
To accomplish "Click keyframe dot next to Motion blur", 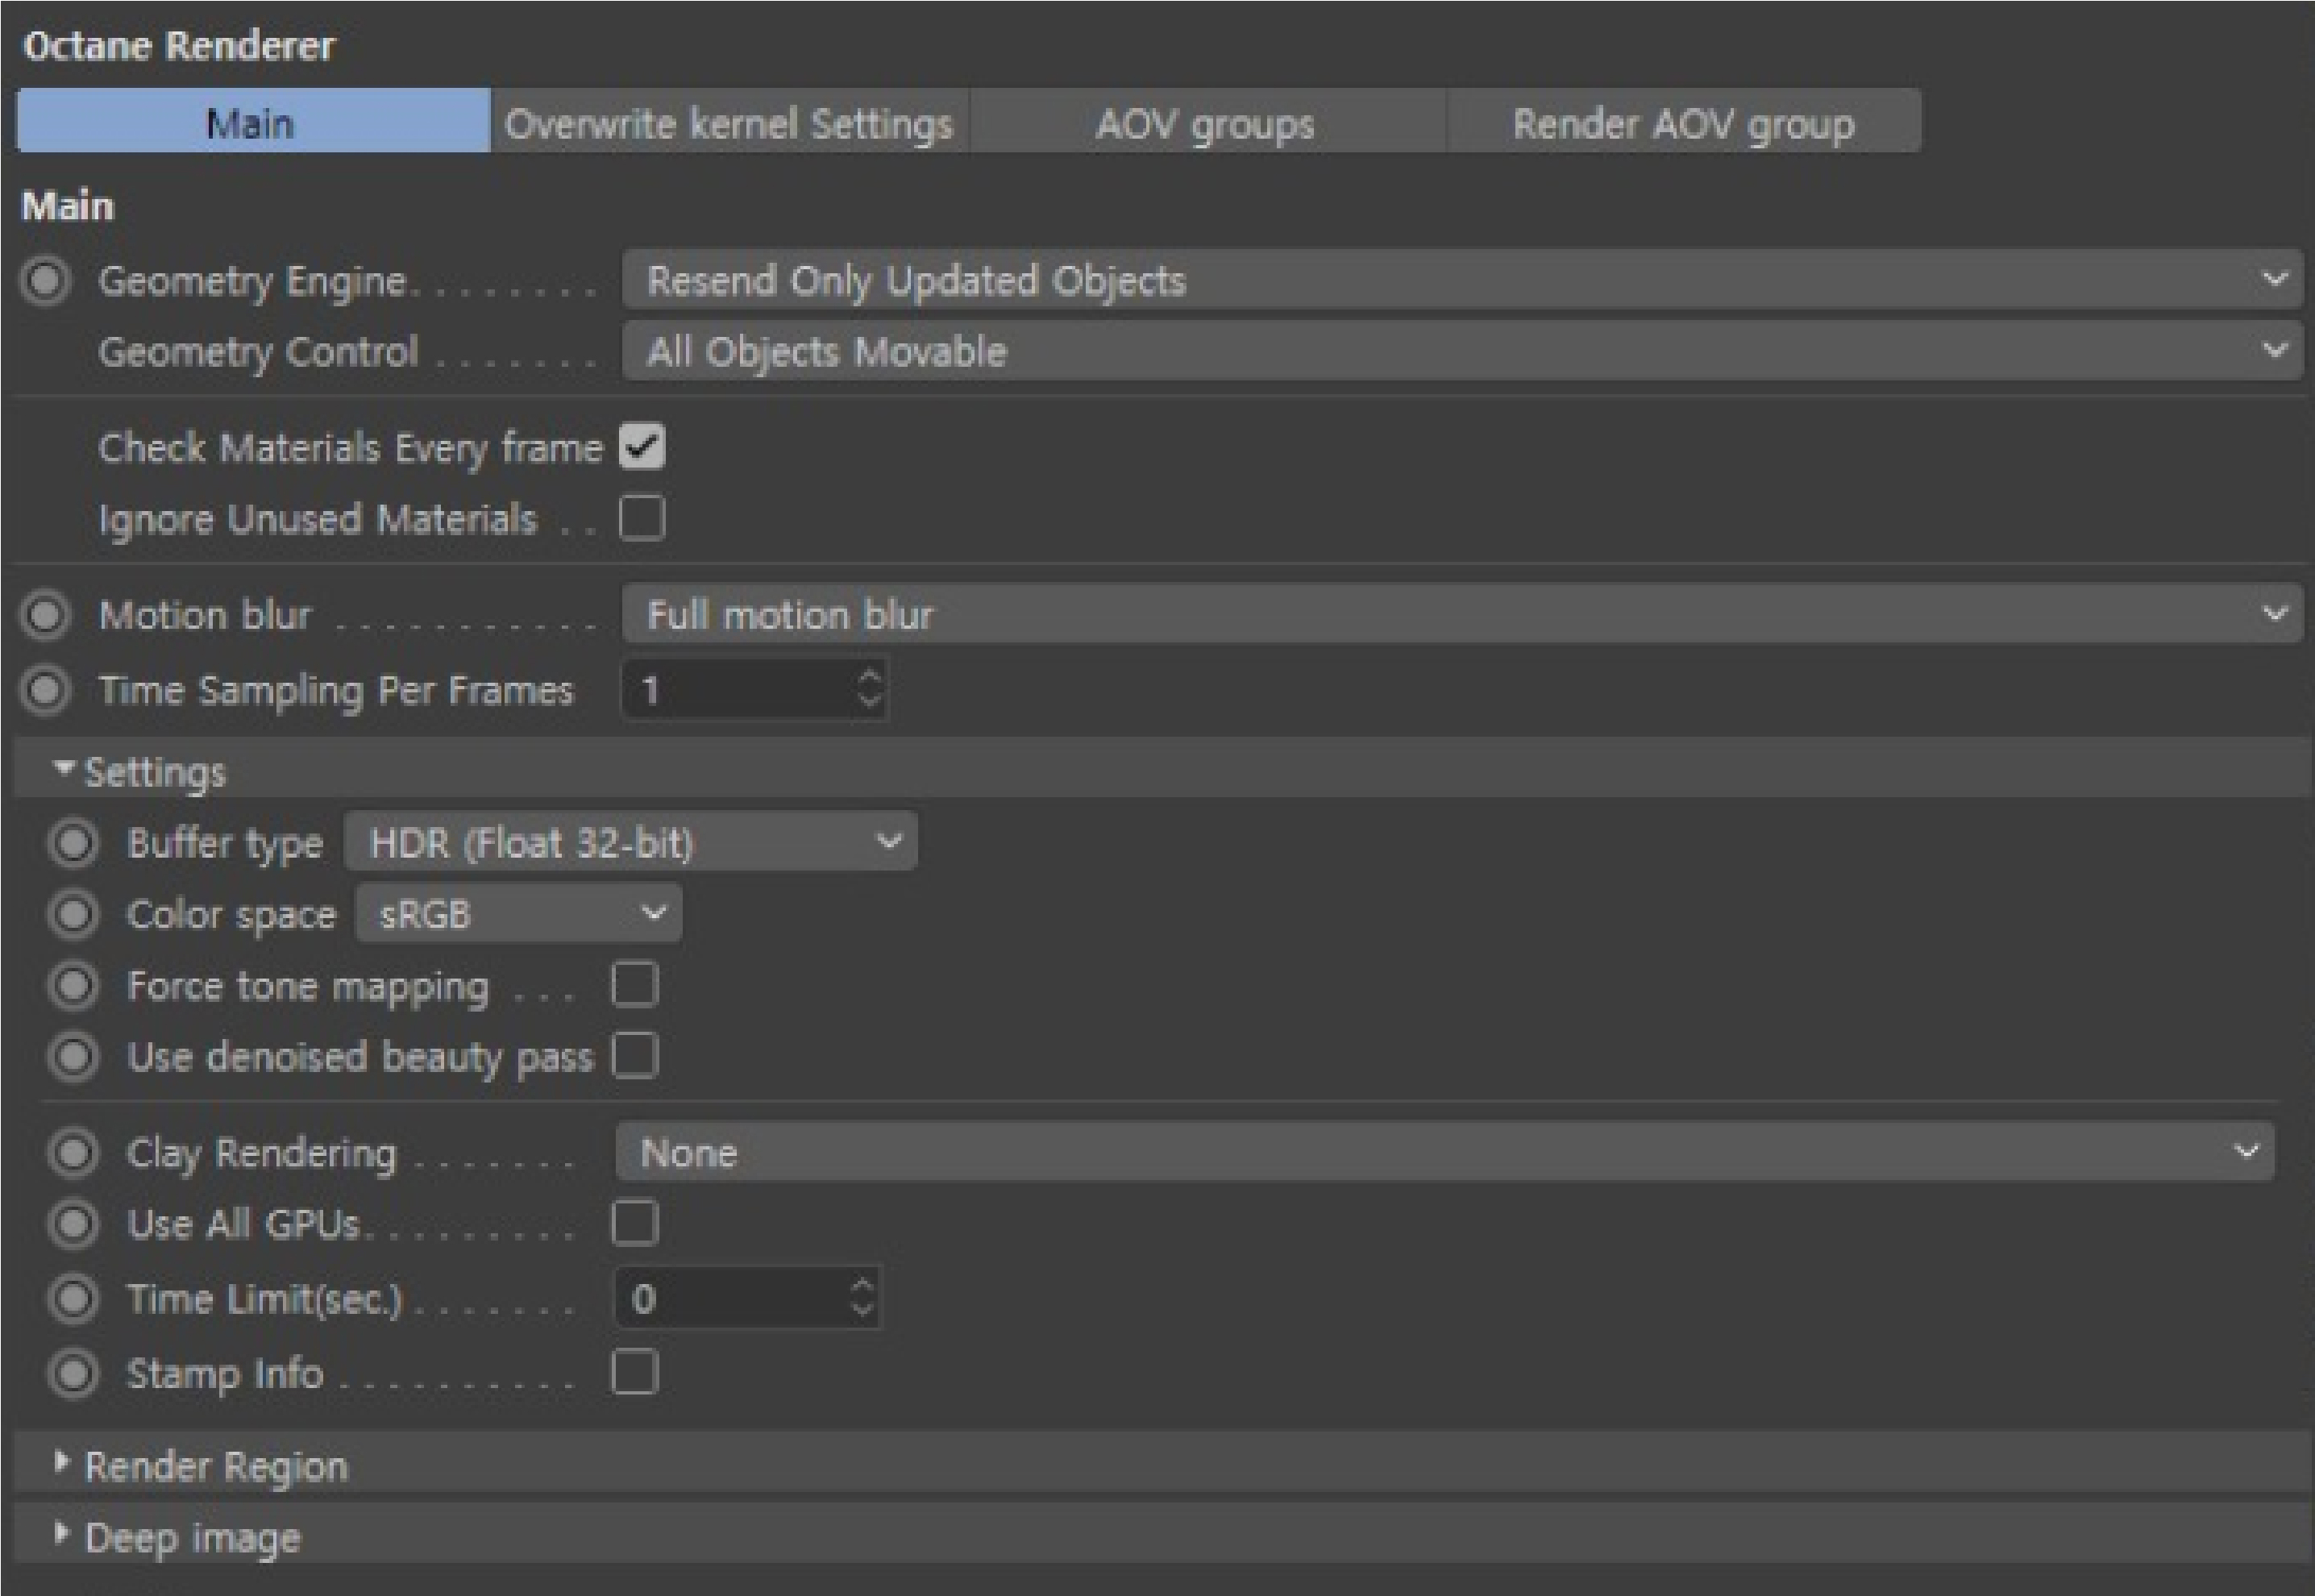I will coord(46,615).
